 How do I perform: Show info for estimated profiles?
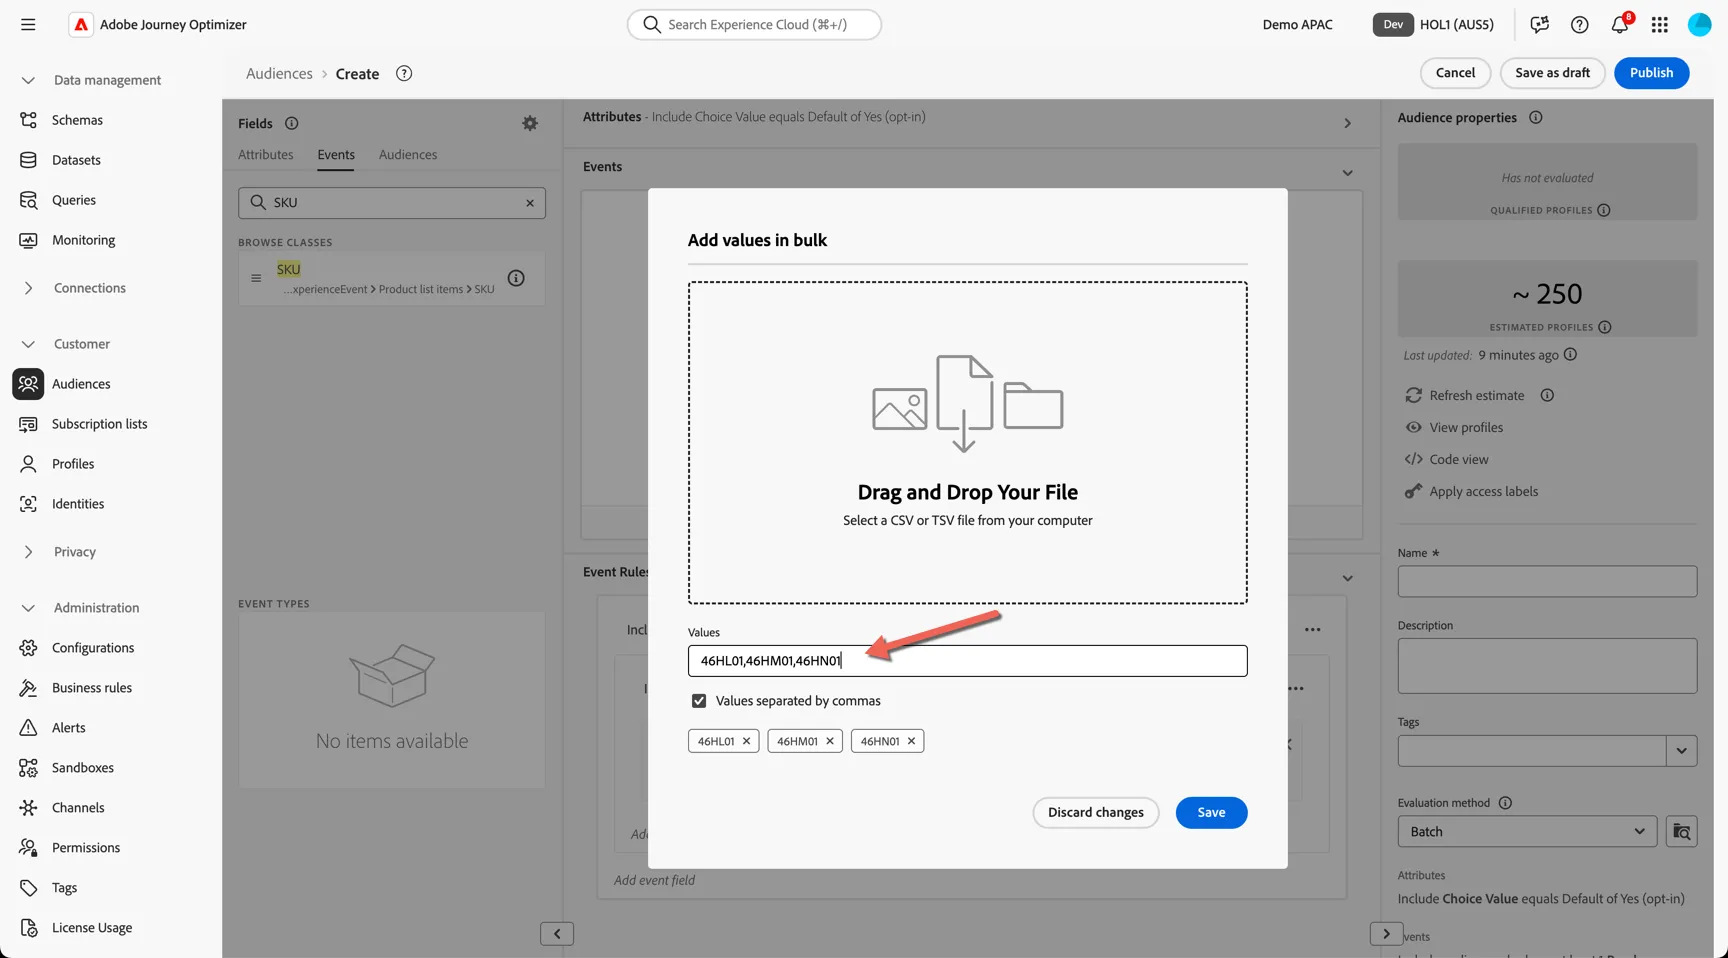(1605, 327)
